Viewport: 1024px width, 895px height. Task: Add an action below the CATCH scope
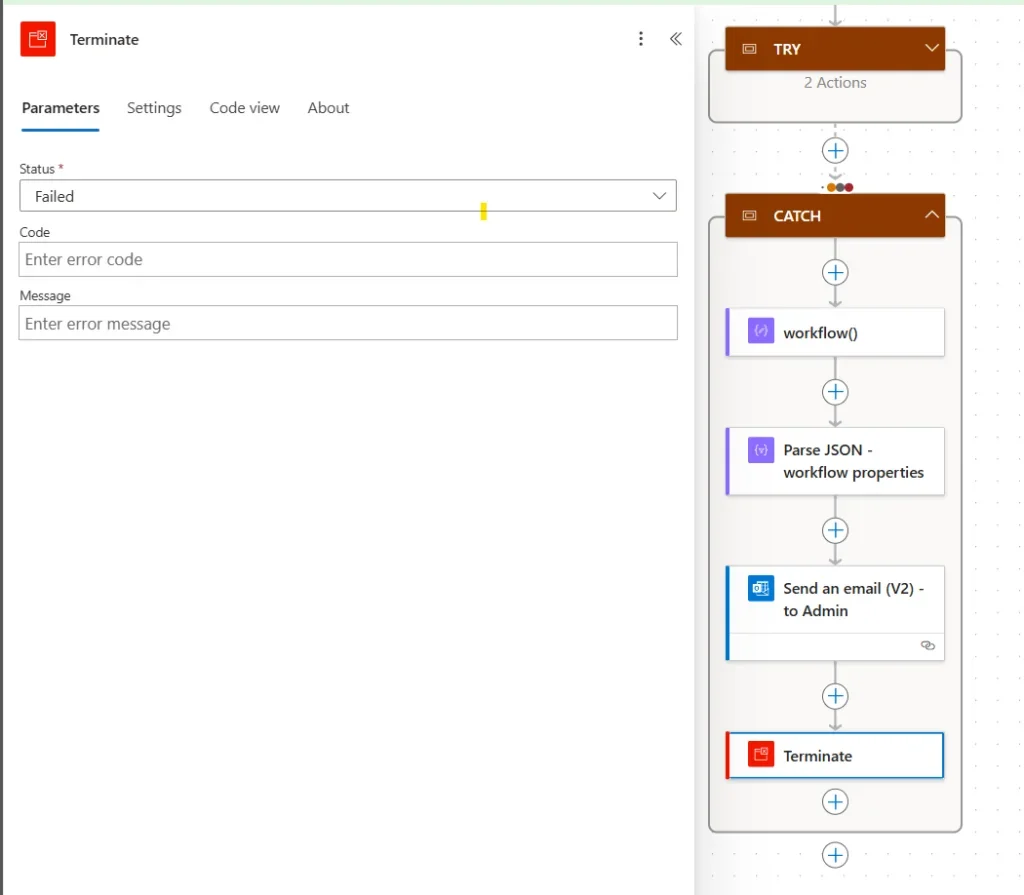point(835,855)
